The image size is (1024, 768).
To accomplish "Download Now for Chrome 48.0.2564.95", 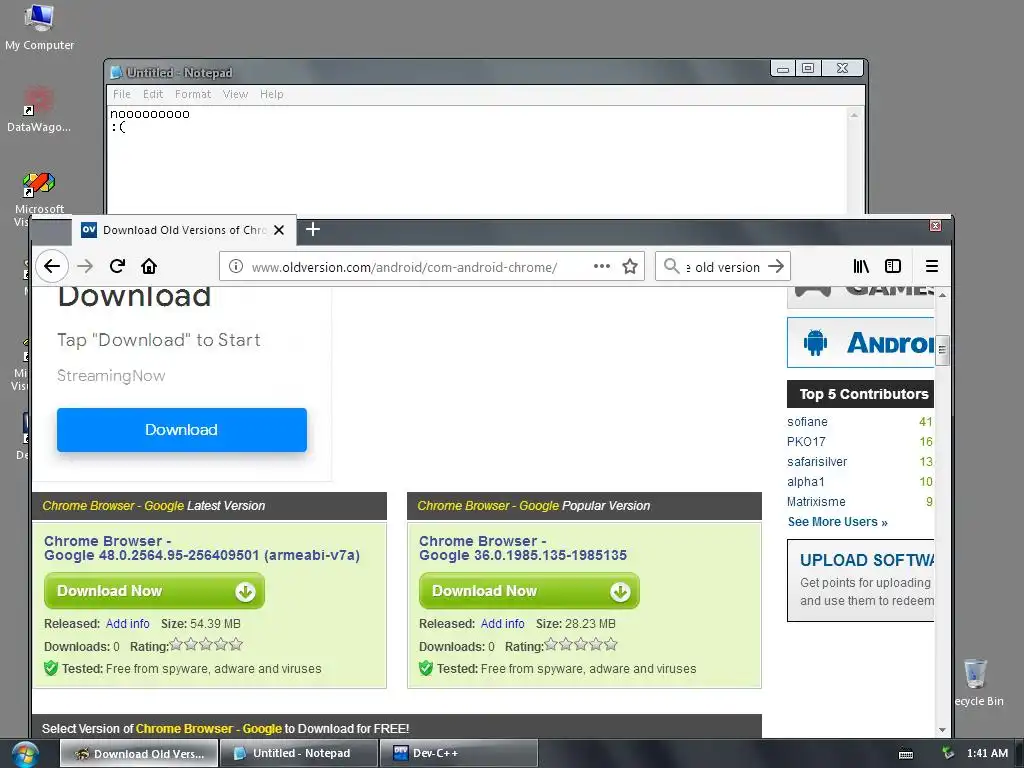I will 154,591.
